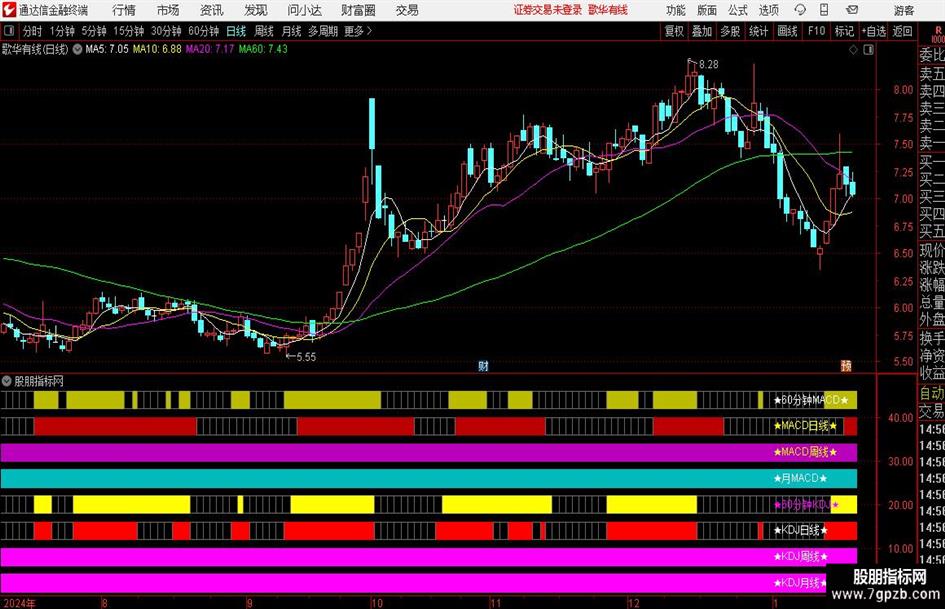Click the 标记 mark toolbar button

(x=844, y=31)
